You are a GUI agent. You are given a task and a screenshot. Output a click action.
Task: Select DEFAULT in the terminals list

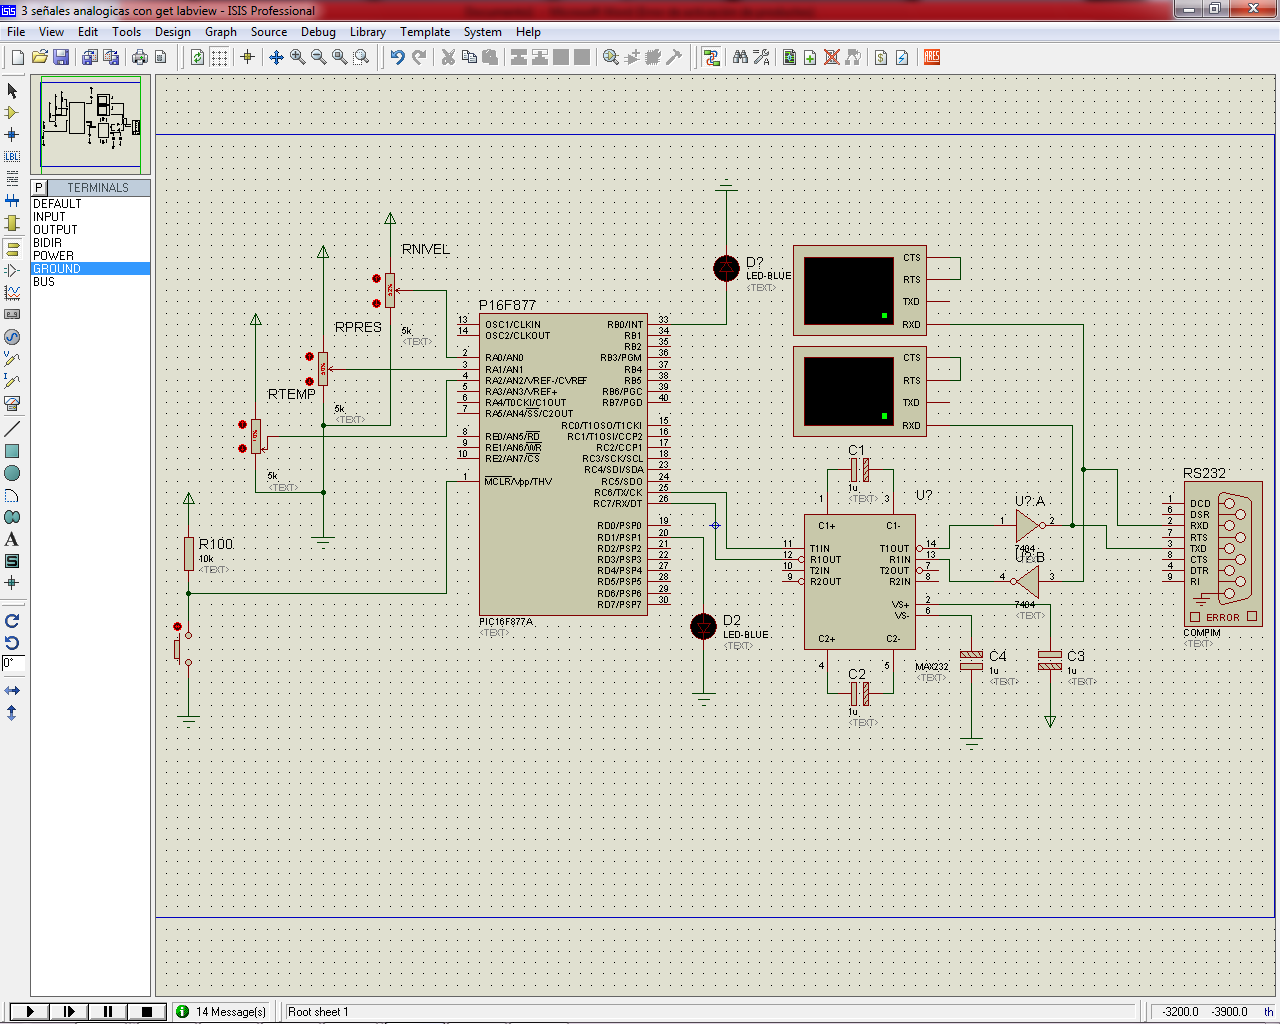[x=91, y=204]
